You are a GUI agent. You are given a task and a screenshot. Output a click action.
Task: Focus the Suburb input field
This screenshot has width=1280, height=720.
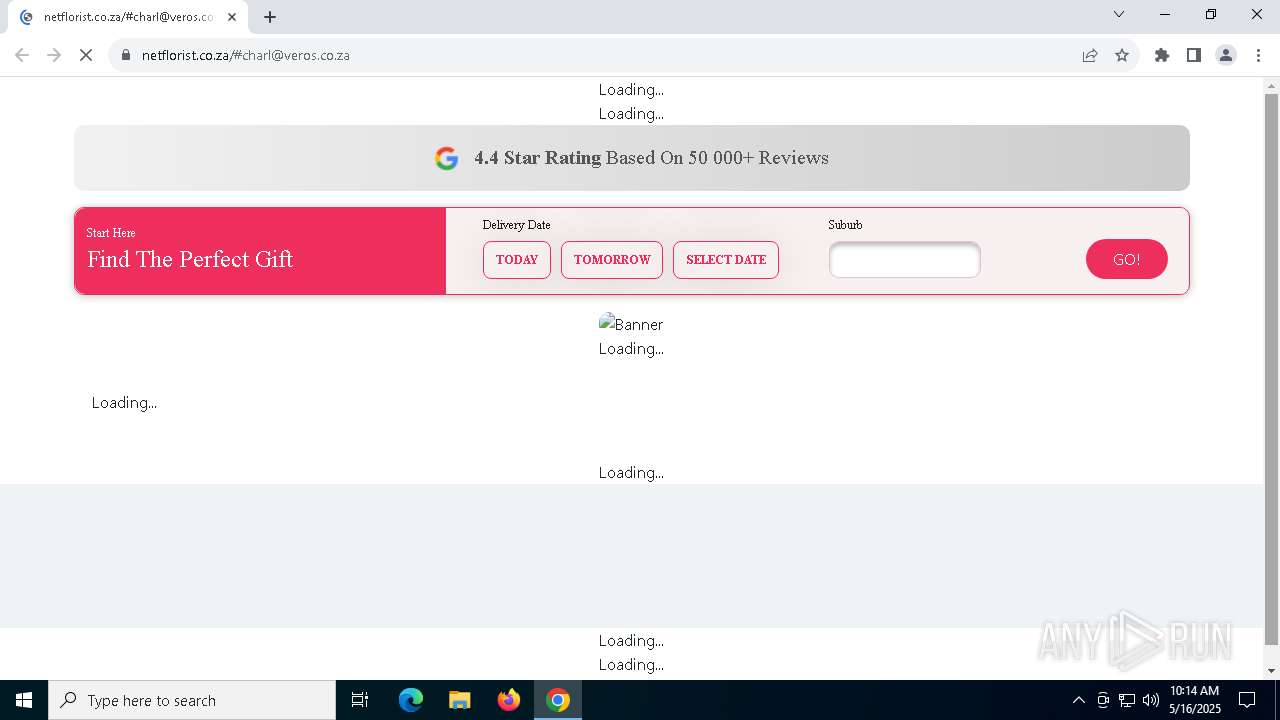coord(904,260)
